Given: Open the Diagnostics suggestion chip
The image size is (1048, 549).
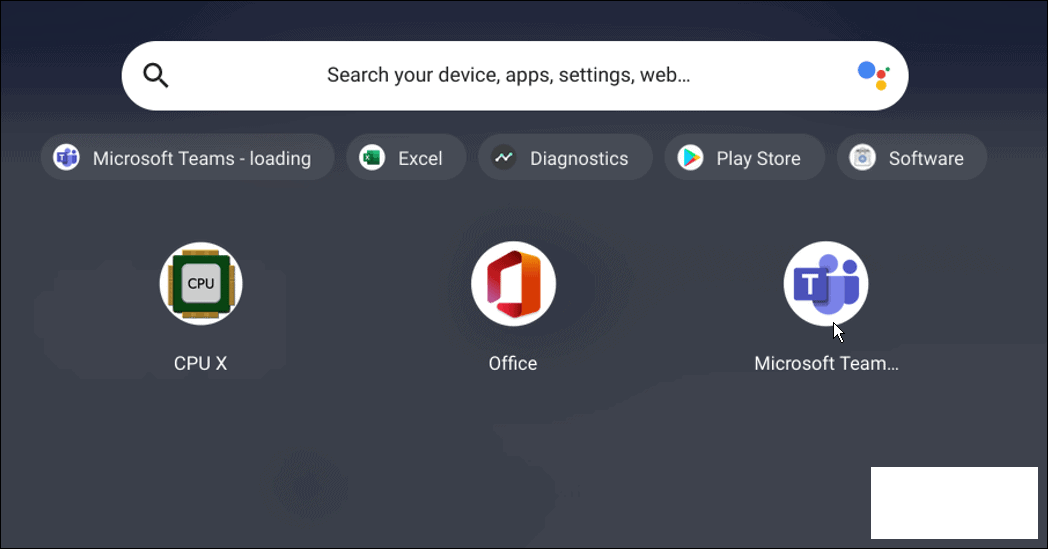Looking at the screenshot, I should (x=565, y=158).
